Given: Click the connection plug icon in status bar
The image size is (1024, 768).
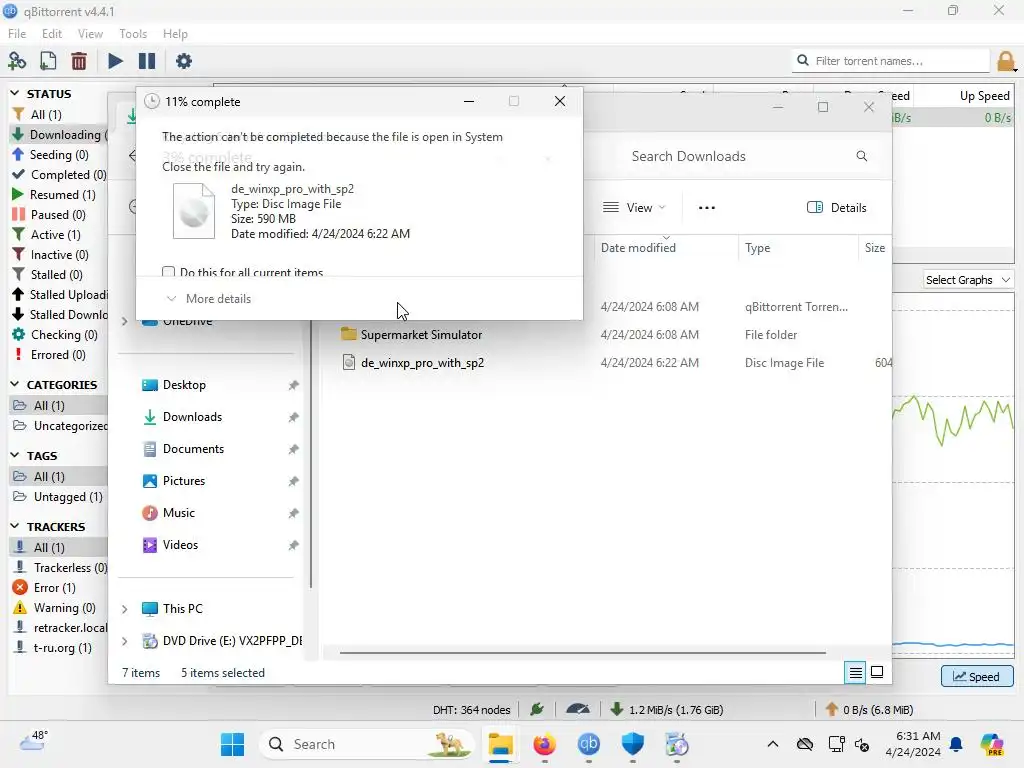Looking at the screenshot, I should (537, 709).
